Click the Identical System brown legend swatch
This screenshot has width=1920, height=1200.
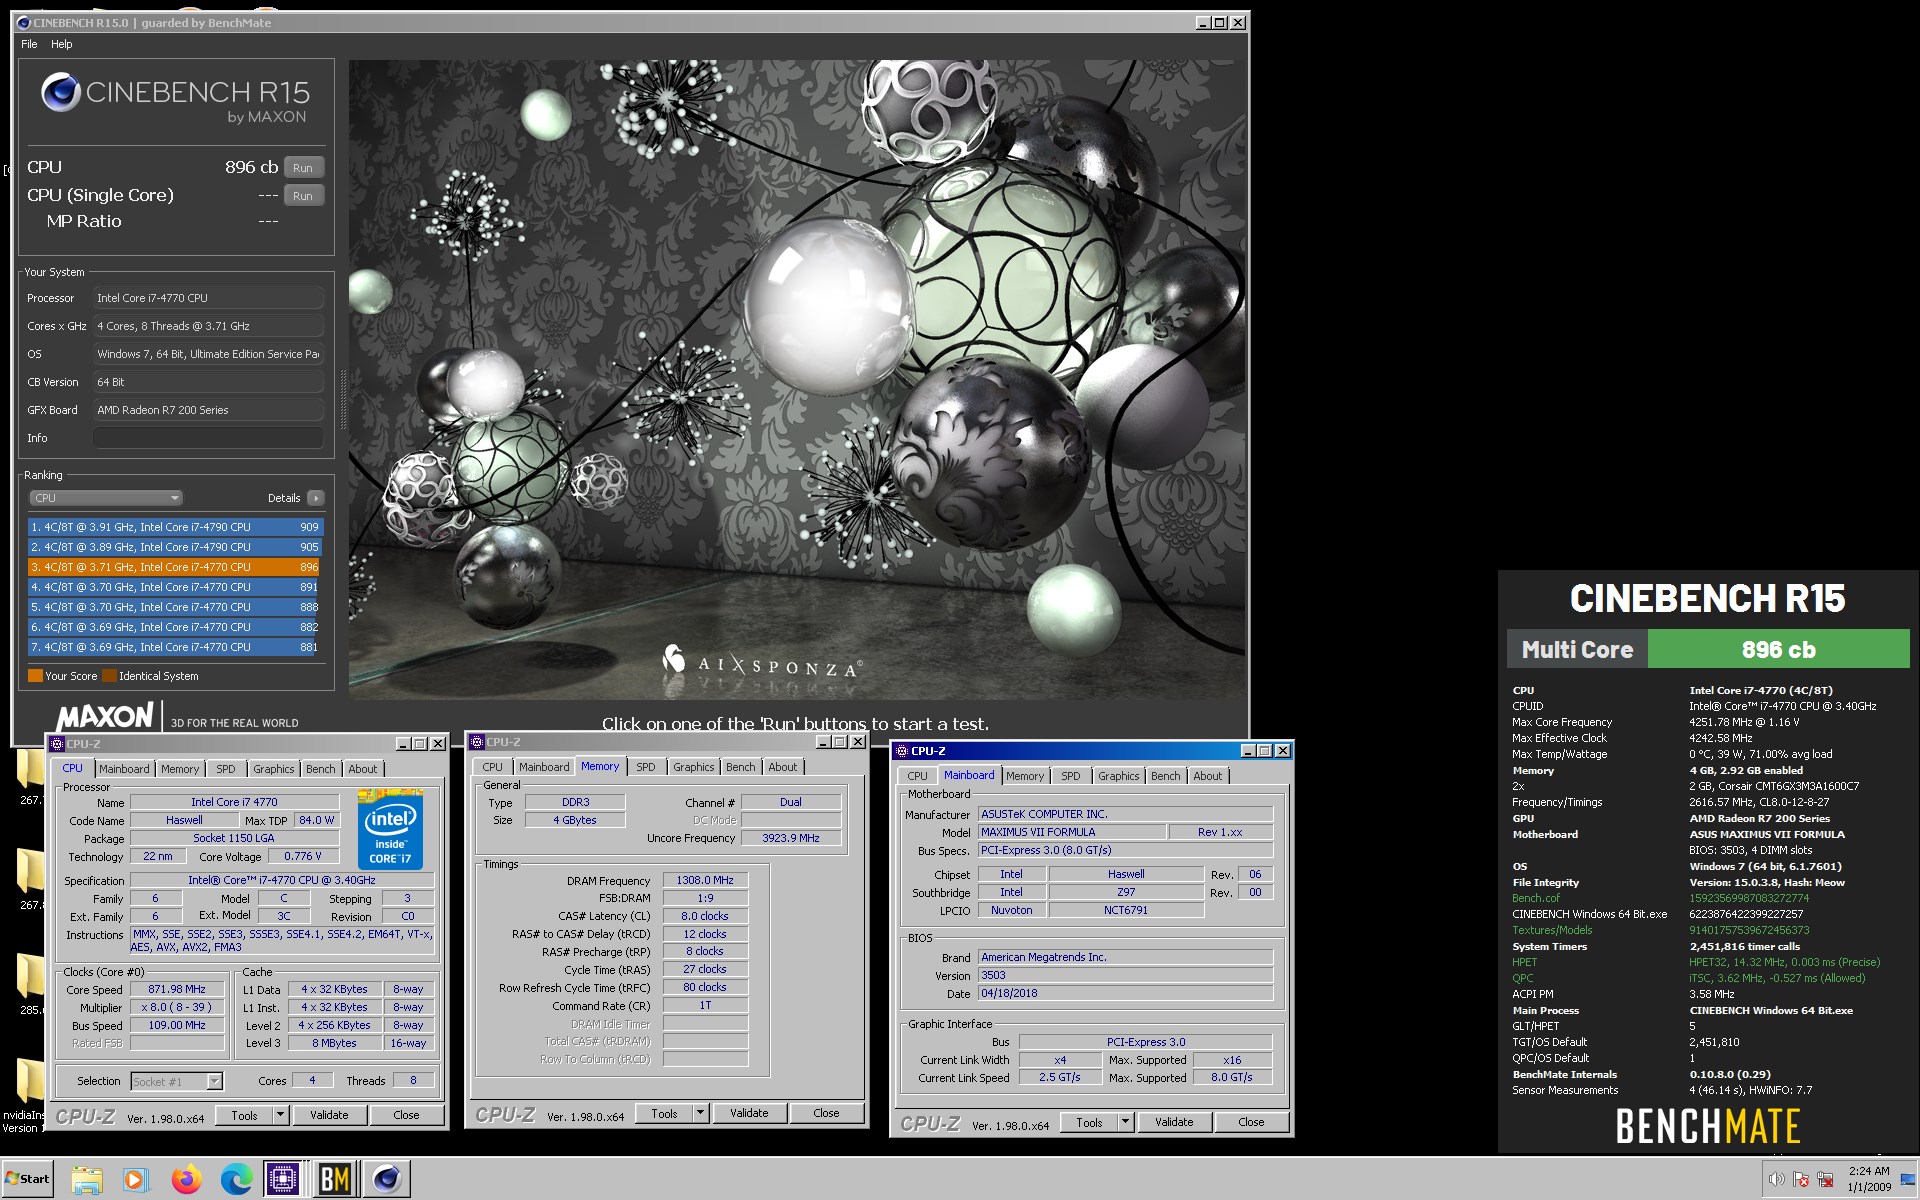tap(109, 676)
